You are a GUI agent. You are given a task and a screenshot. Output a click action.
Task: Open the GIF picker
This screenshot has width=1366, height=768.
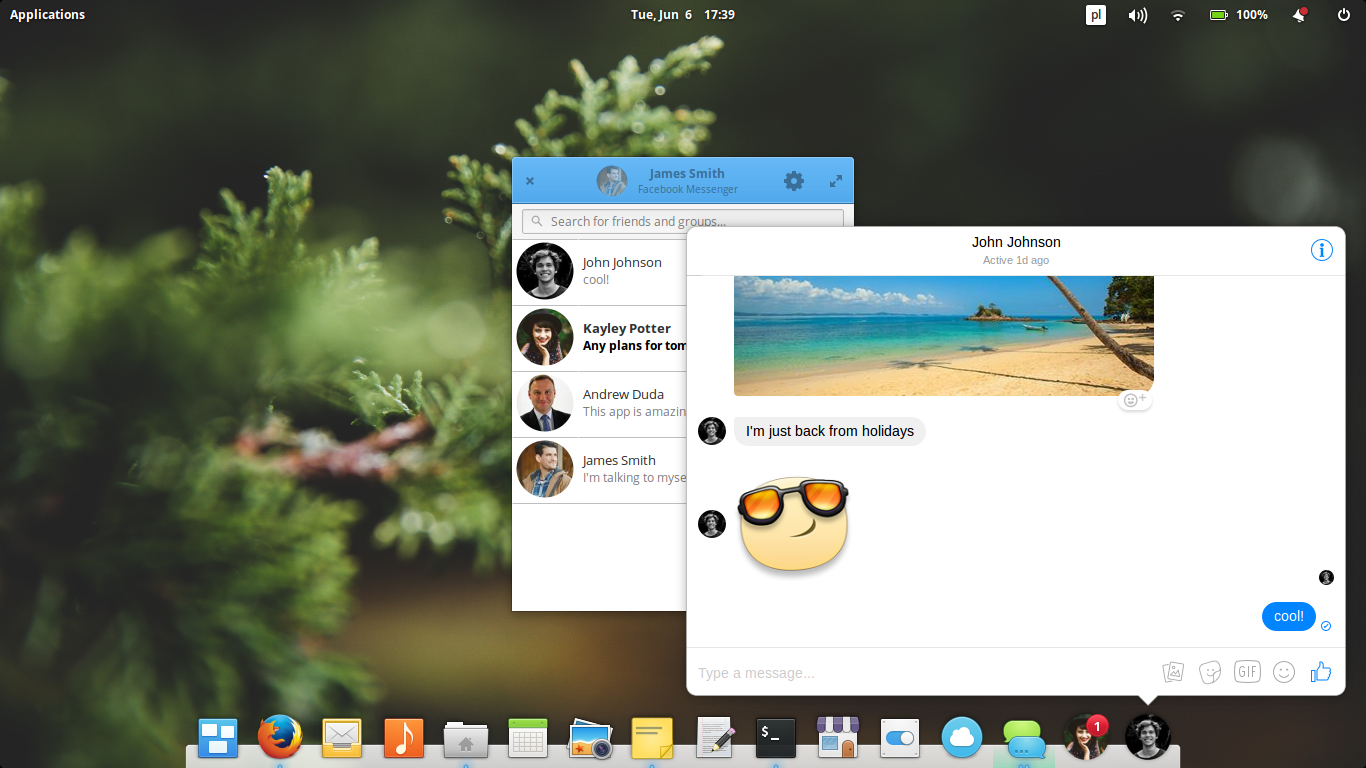[x=1246, y=672]
